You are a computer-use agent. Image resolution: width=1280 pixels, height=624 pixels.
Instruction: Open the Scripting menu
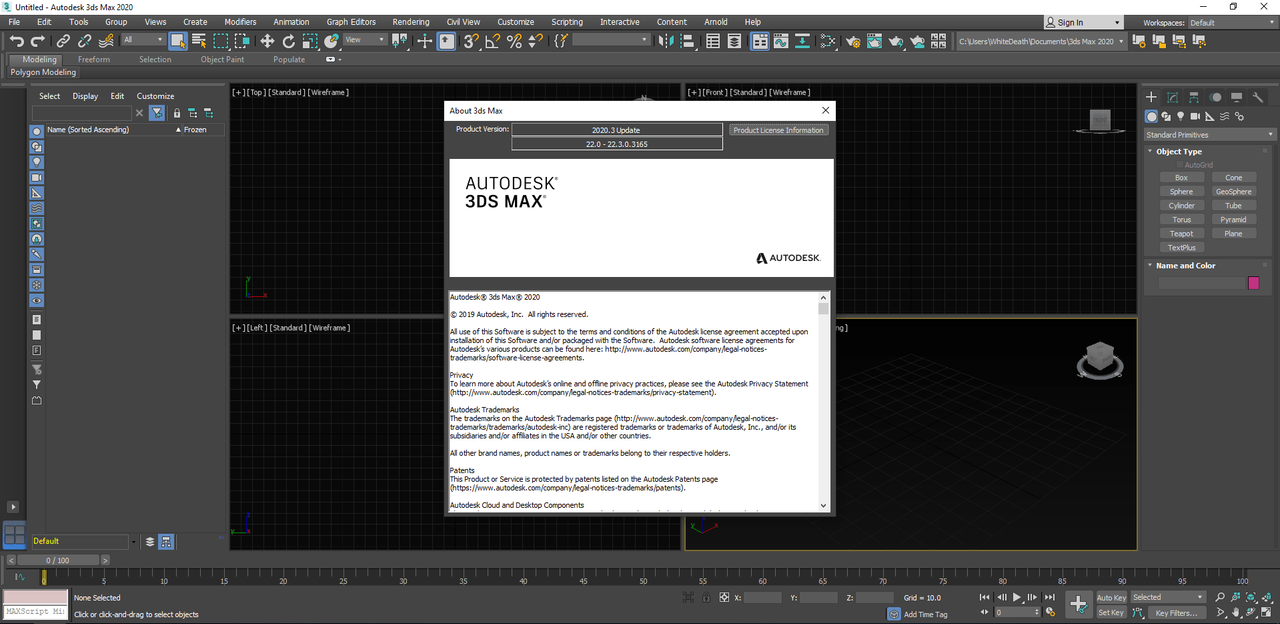[x=567, y=22]
